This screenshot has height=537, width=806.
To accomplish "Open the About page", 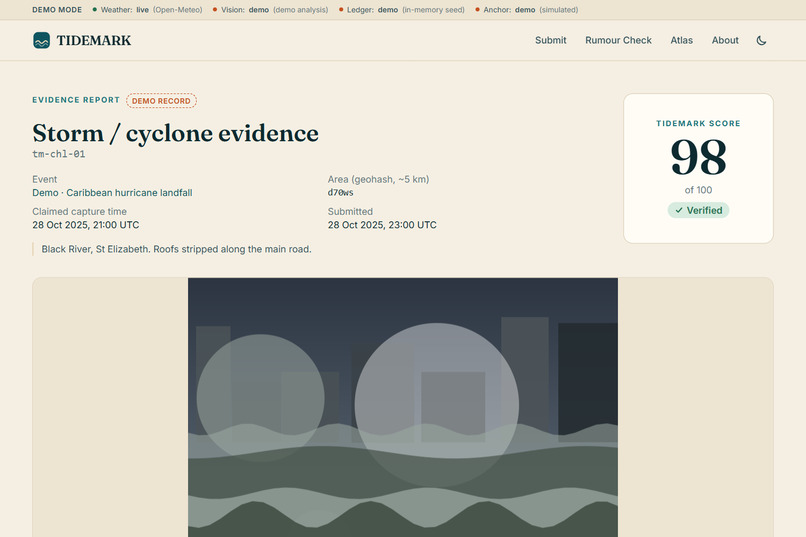I will tap(725, 40).
